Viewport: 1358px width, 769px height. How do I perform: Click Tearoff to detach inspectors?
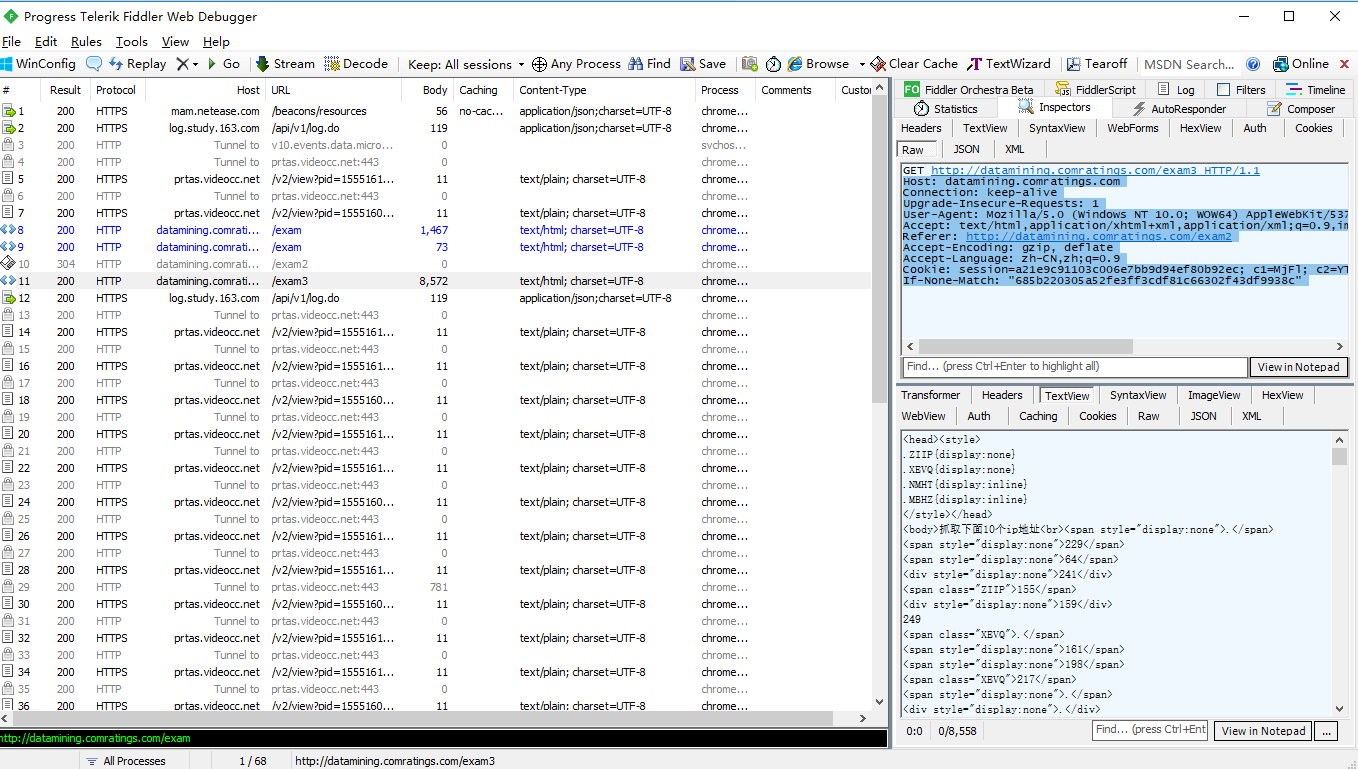coord(1097,64)
